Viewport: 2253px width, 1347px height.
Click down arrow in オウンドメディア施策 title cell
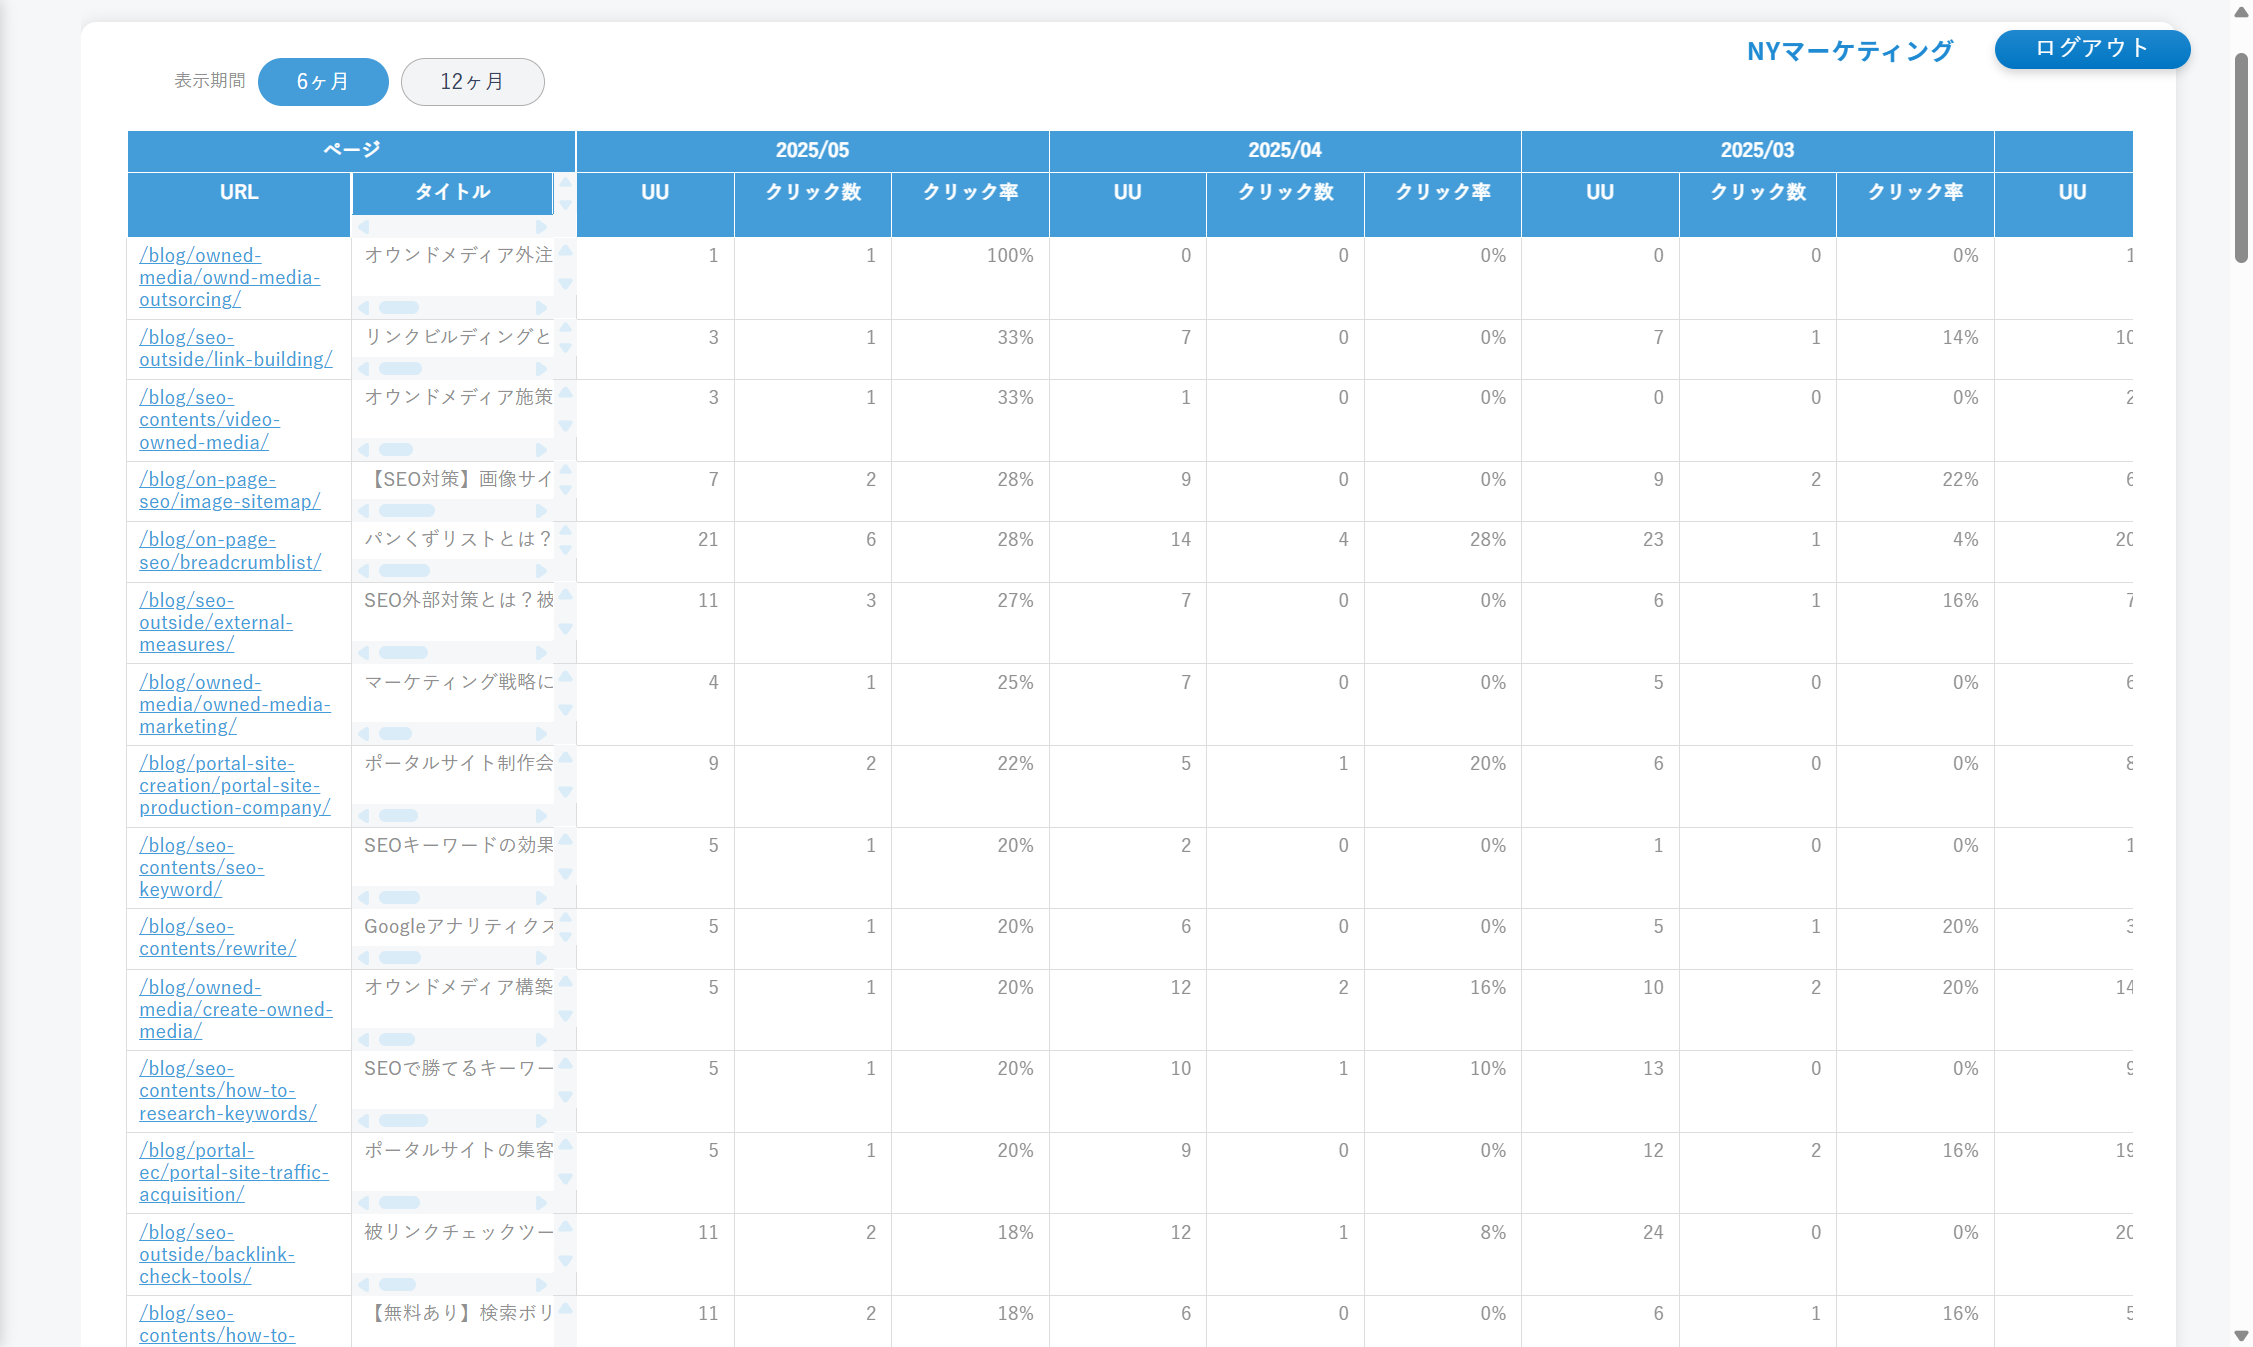coord(565,426)
